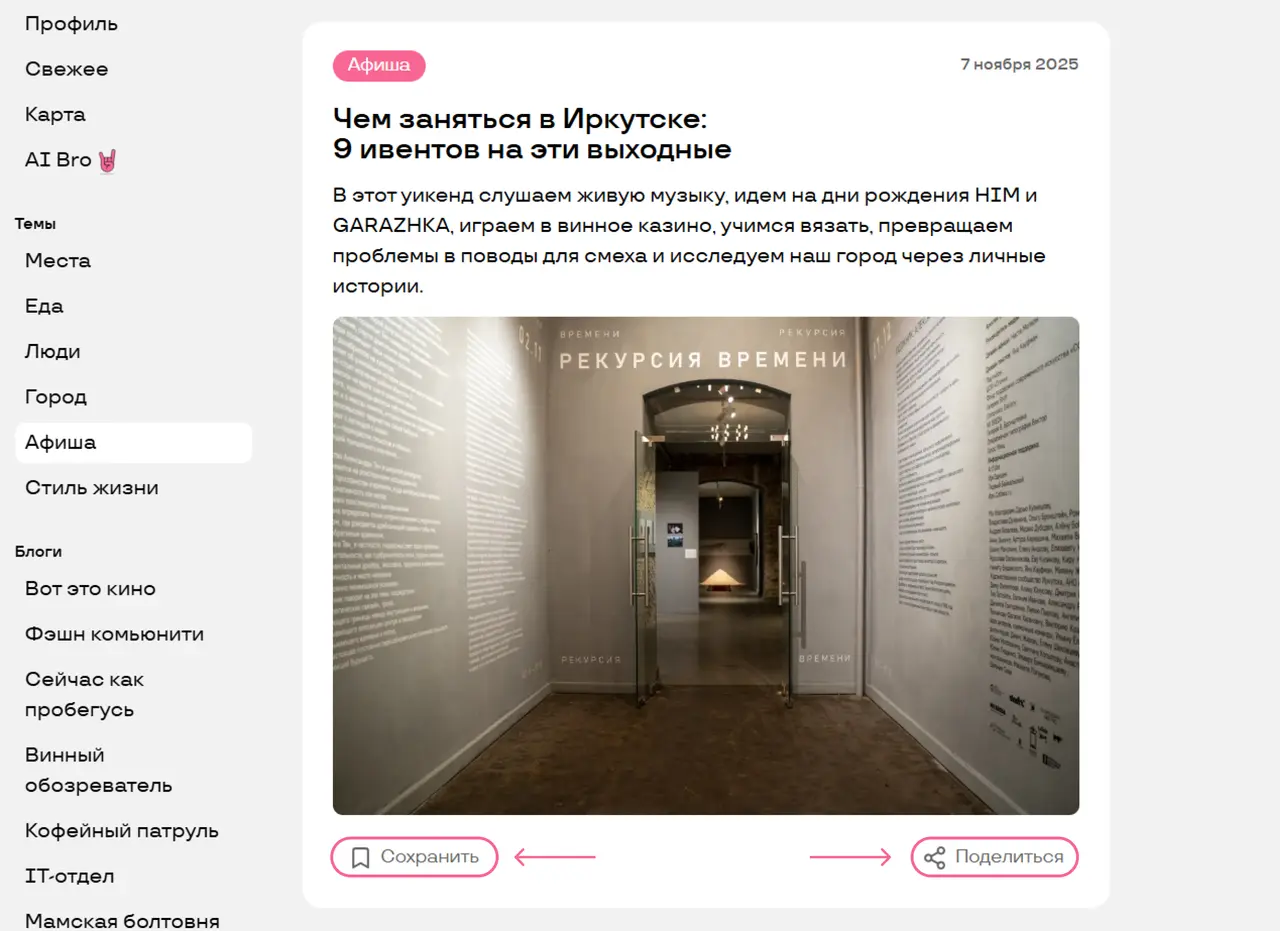1280x931 pixels.
Task: Open the article headline about Иркутск events
Action: (x=532, y=134)
